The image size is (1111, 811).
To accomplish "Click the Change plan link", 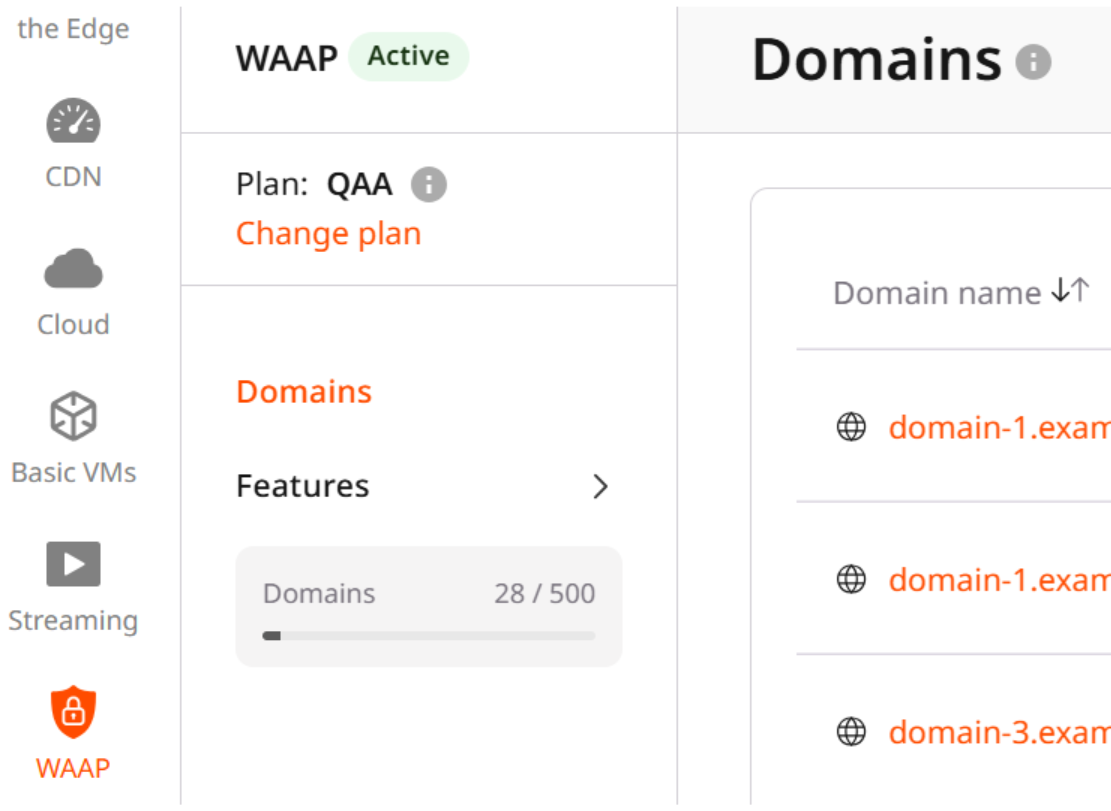I will [328, 233].
